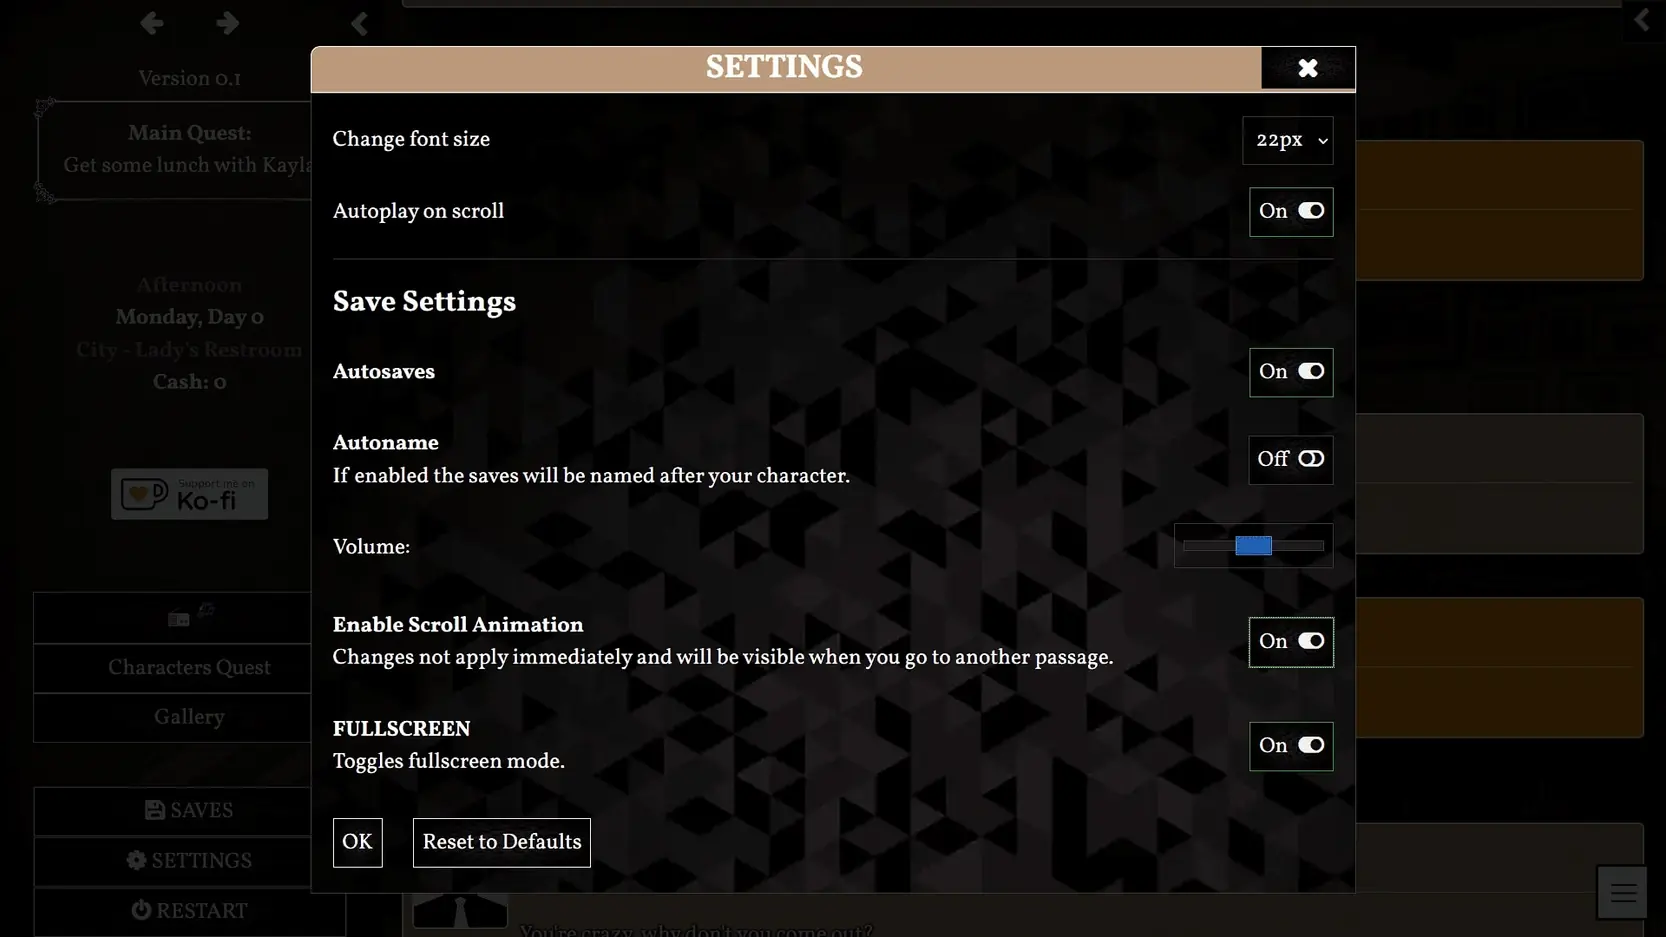The width and height of the screenshot is (1666, 937).
Task: Toggle FULLSCREEN mode off
Action: (1291, 746)
